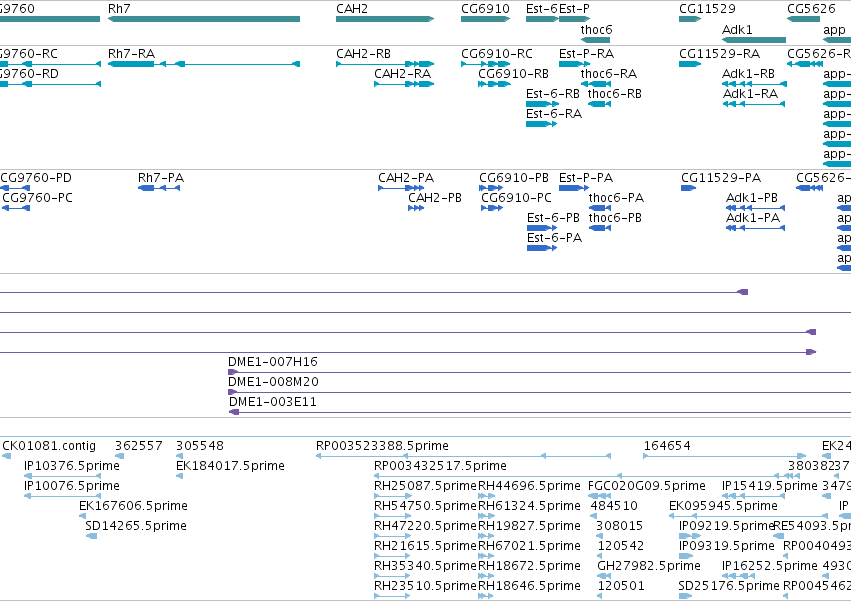The image size is (851, 601).
Task: Select the Est-P-RA transcript label
Action: pos(586,54)
